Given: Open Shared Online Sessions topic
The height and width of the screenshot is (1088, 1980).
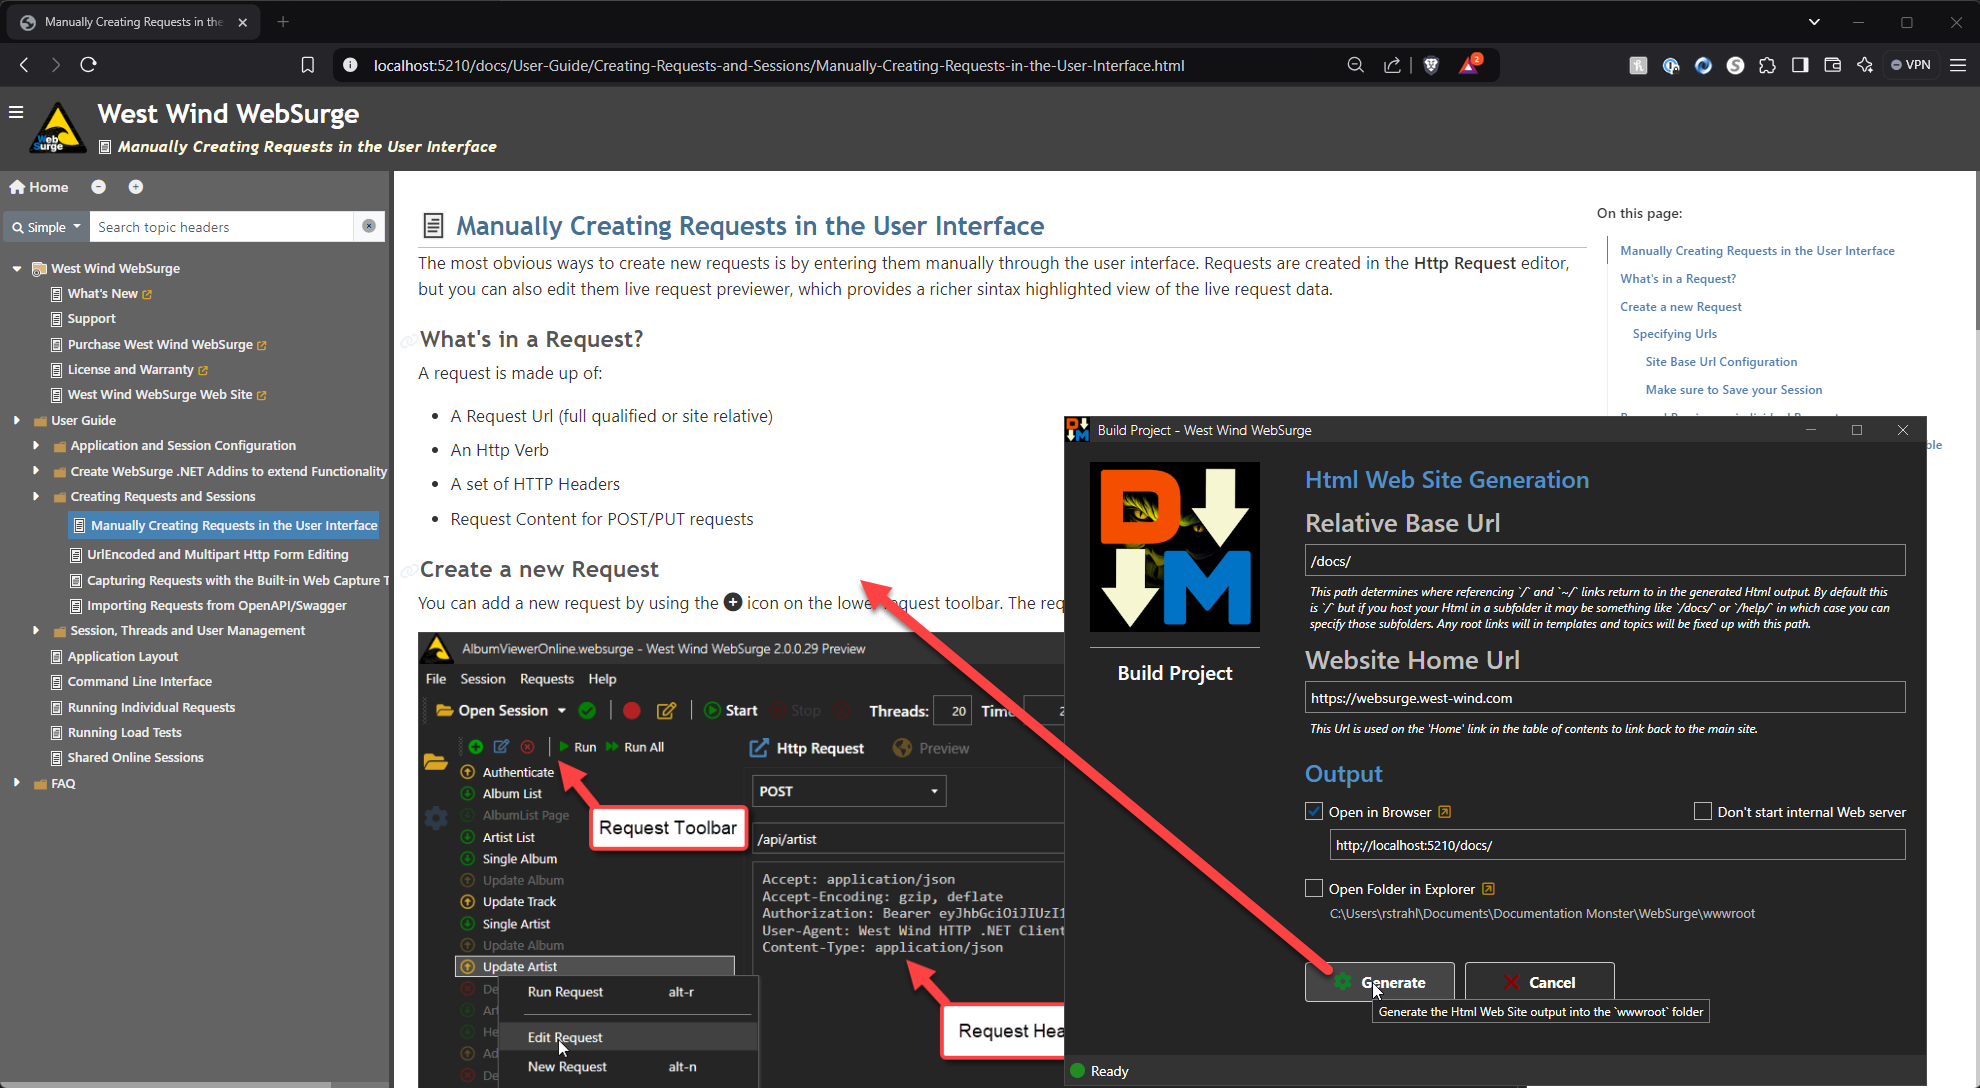Looking at the screenshot, I should pos(136,757).
